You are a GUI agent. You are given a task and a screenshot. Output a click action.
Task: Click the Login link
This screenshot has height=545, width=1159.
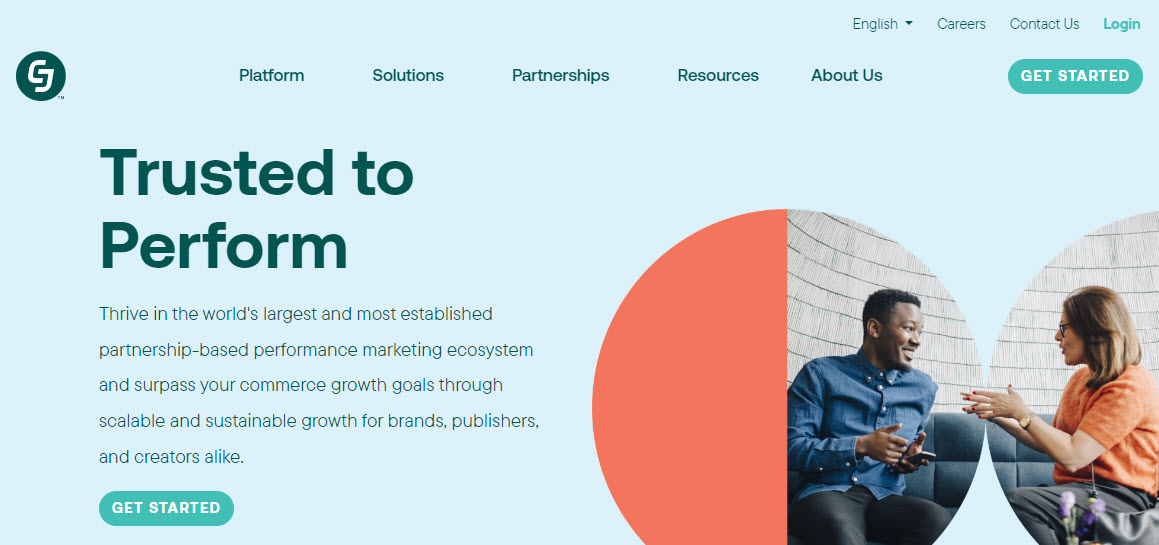click(1121, 24)
